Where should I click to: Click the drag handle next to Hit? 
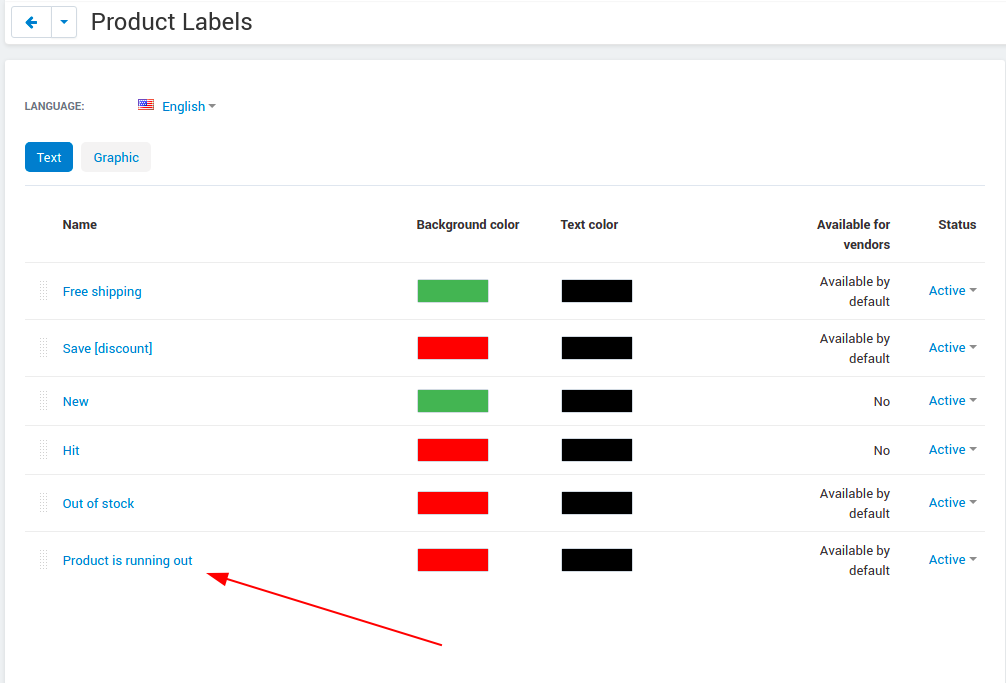click(x=44, y=450)
